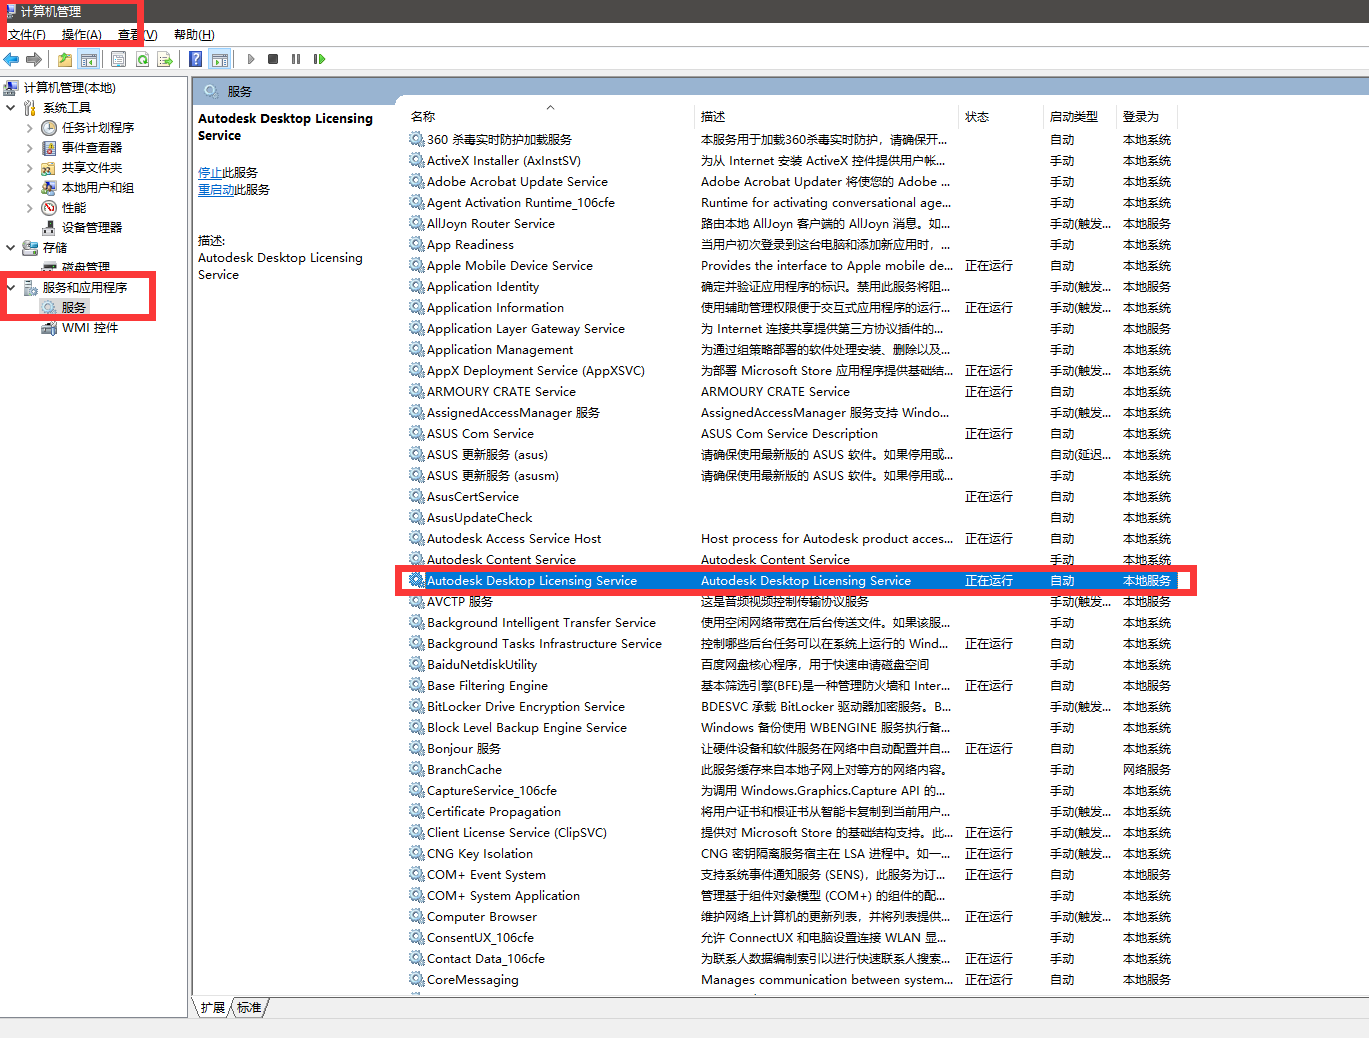Select 计算机管理(本地) root node

tap(70, 88)
